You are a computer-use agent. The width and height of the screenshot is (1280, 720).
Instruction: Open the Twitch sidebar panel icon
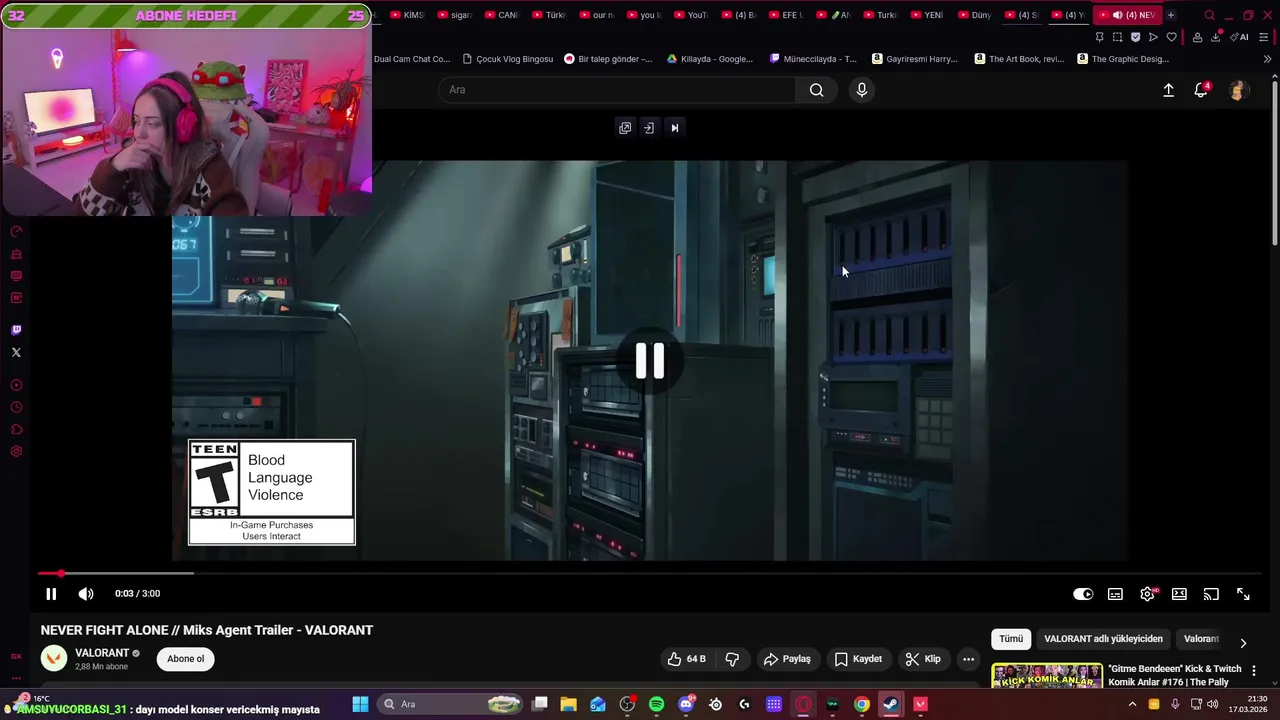tap(16, 330)
